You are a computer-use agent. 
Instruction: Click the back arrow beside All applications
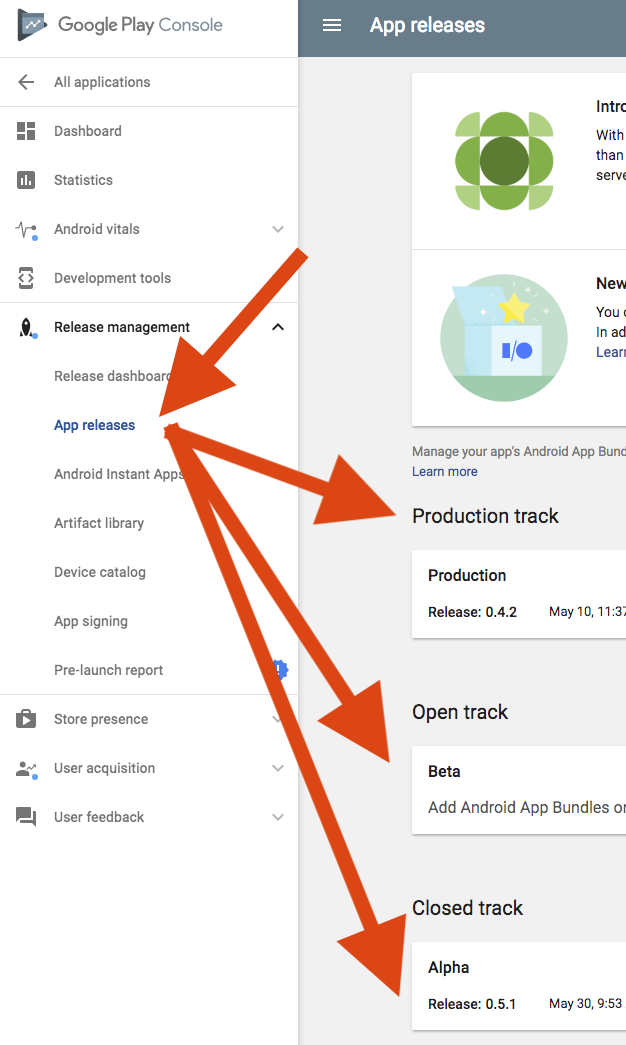tap(26, 82)
